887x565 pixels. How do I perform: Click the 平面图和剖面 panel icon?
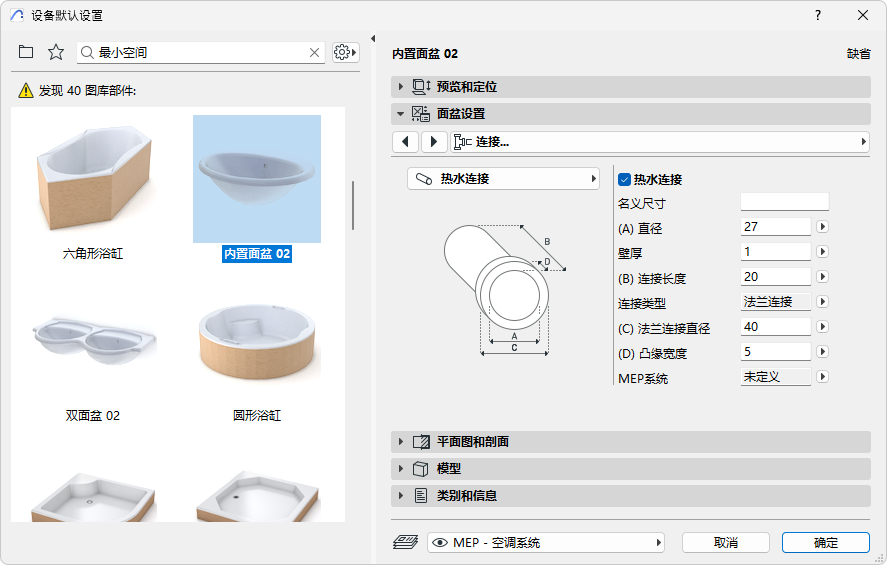click(x=421, y=442)
